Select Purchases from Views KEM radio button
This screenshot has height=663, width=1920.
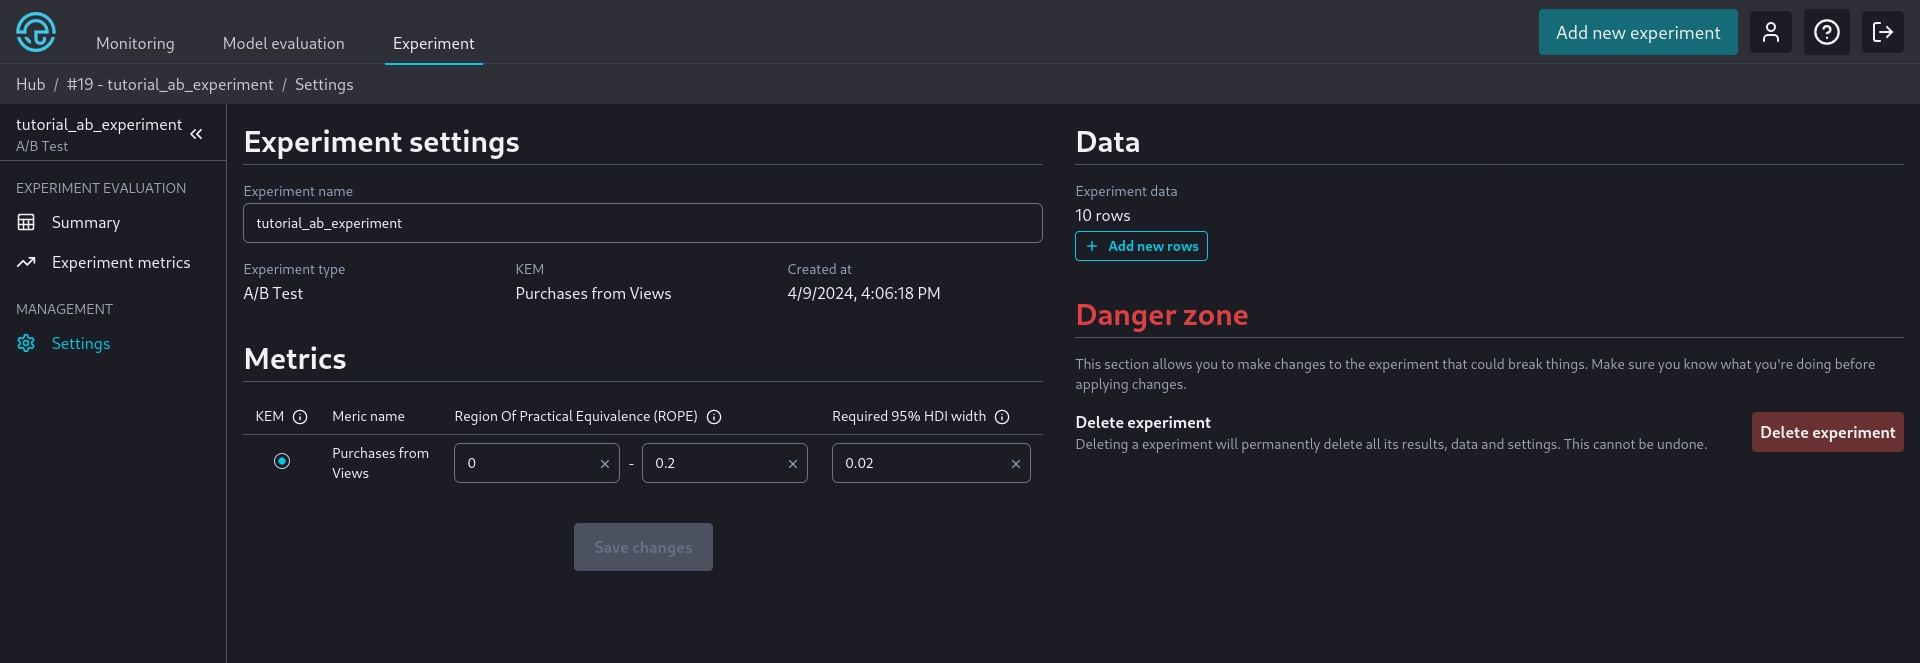[282, 461]
